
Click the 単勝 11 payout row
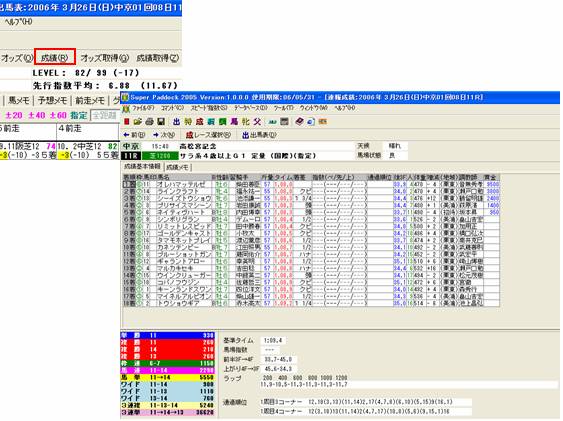[167, 335]
